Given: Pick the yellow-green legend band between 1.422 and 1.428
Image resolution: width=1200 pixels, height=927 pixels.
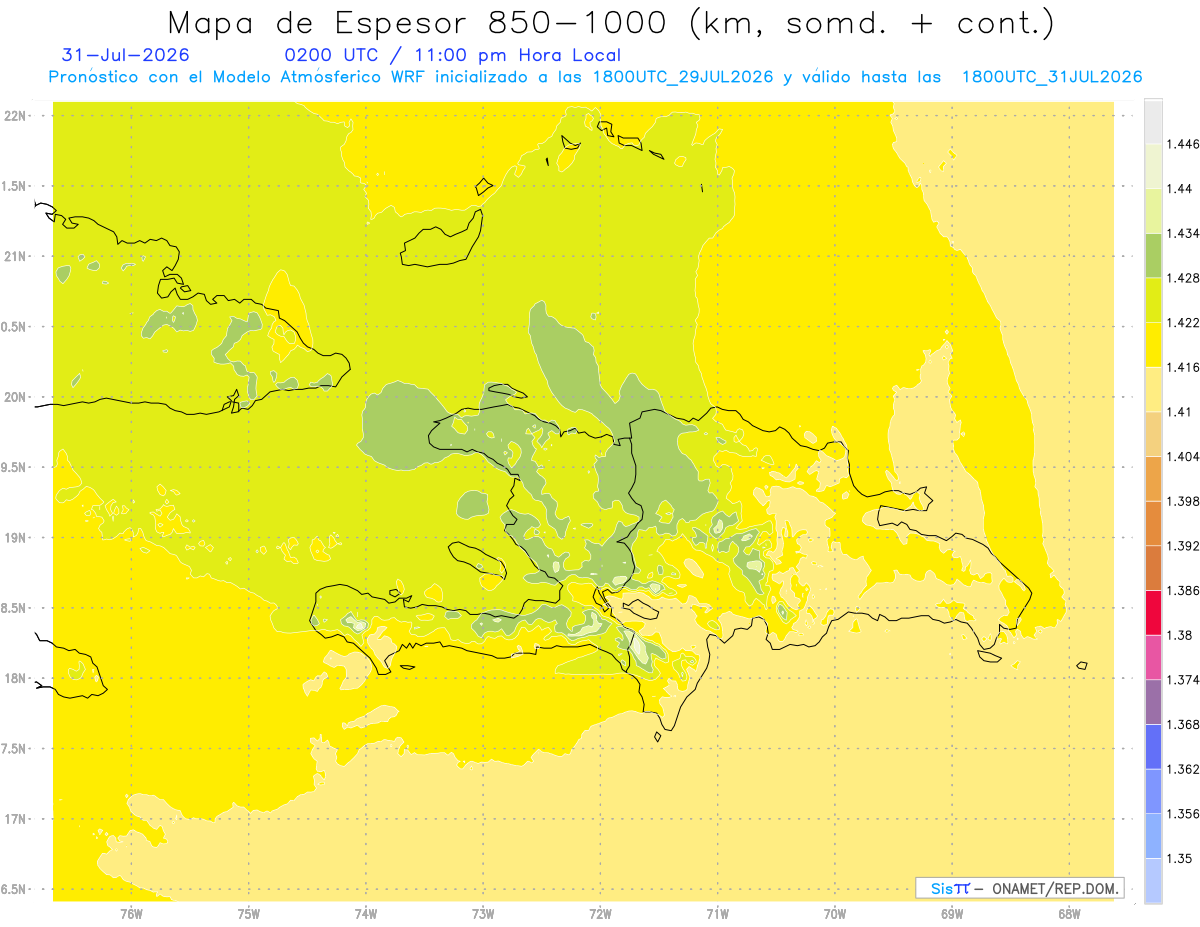Looking at the screenshot, I should (1153, 300).
